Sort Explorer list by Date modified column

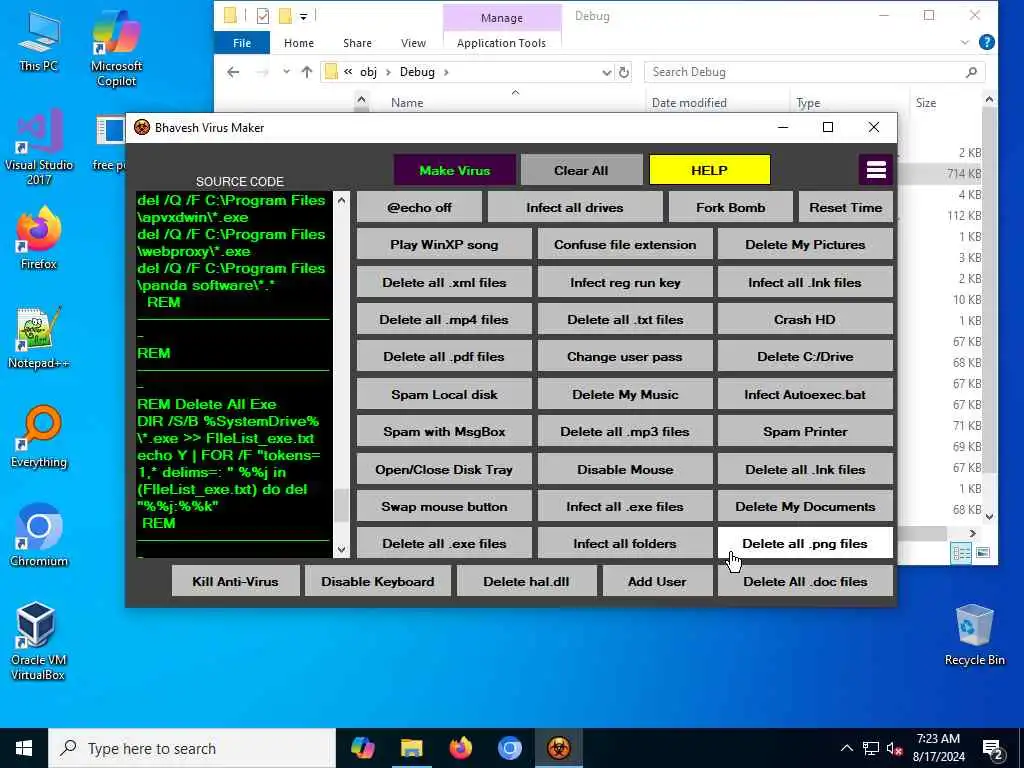click(x=689, y=103)
